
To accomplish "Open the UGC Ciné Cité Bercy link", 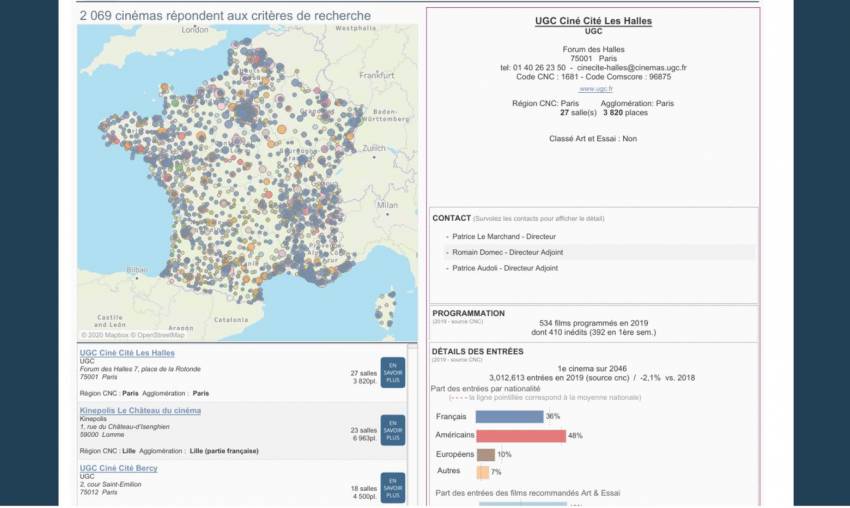I will [118, 468].
